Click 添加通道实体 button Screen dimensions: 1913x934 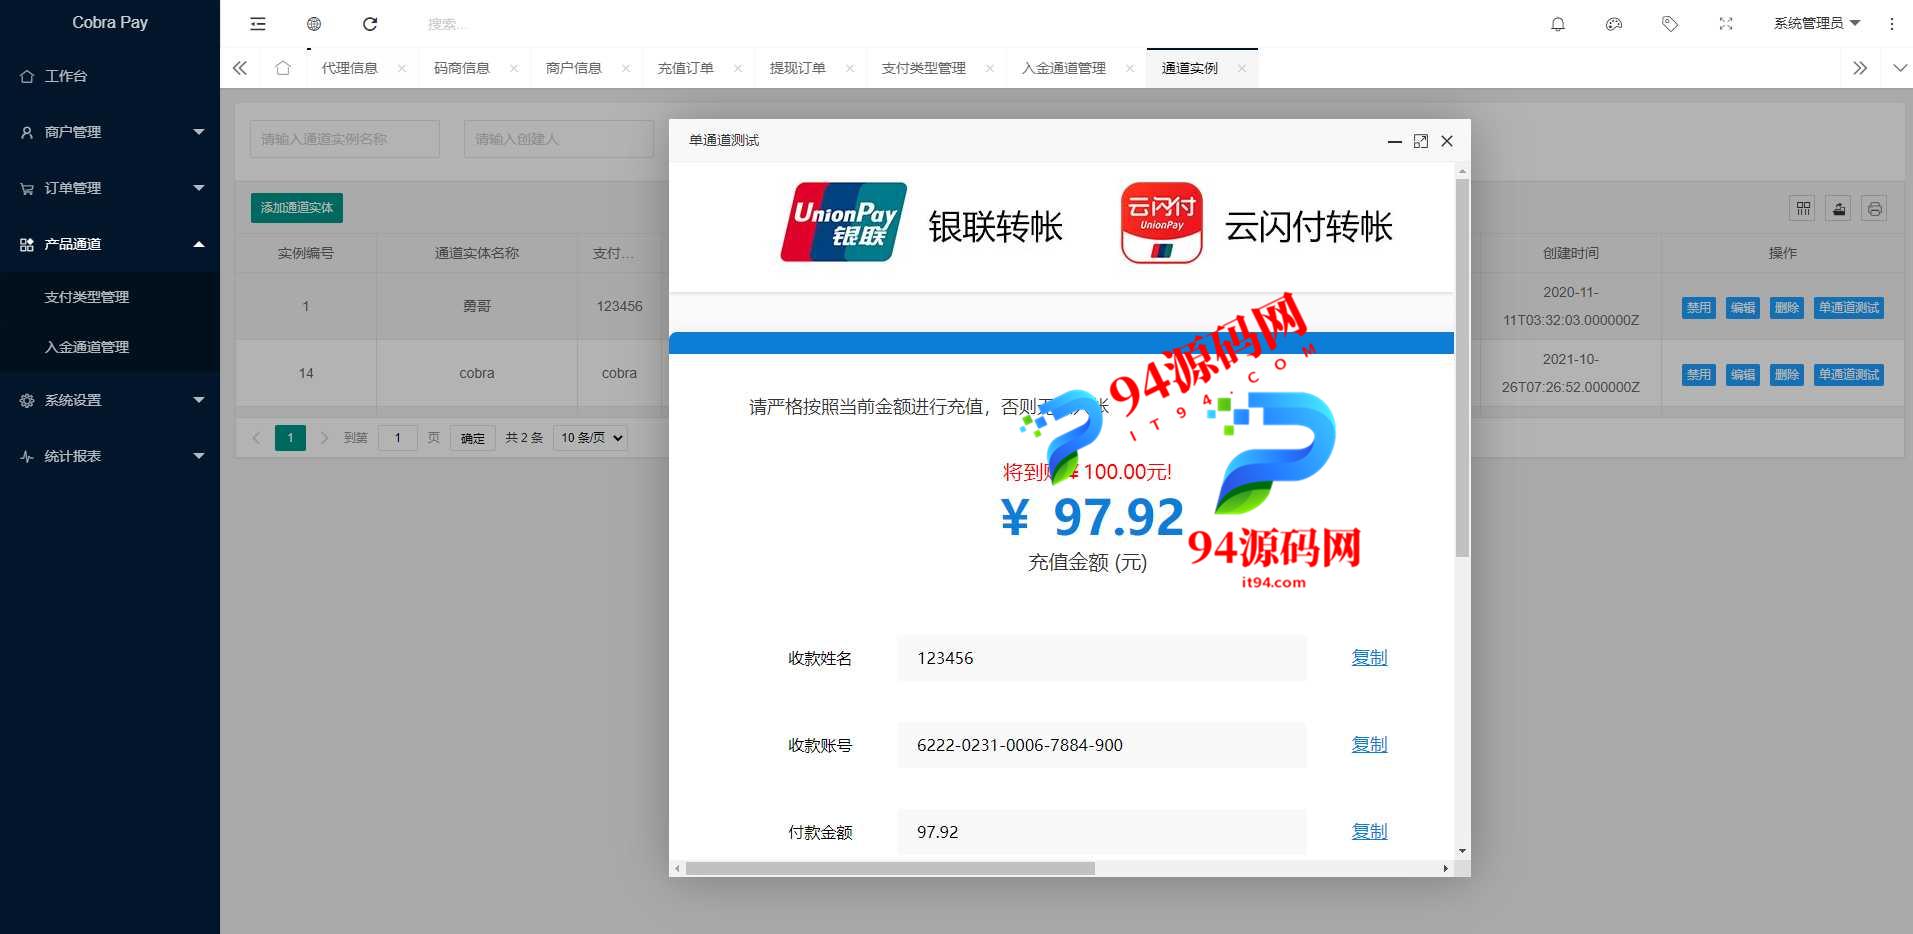[x=297, y=207]
